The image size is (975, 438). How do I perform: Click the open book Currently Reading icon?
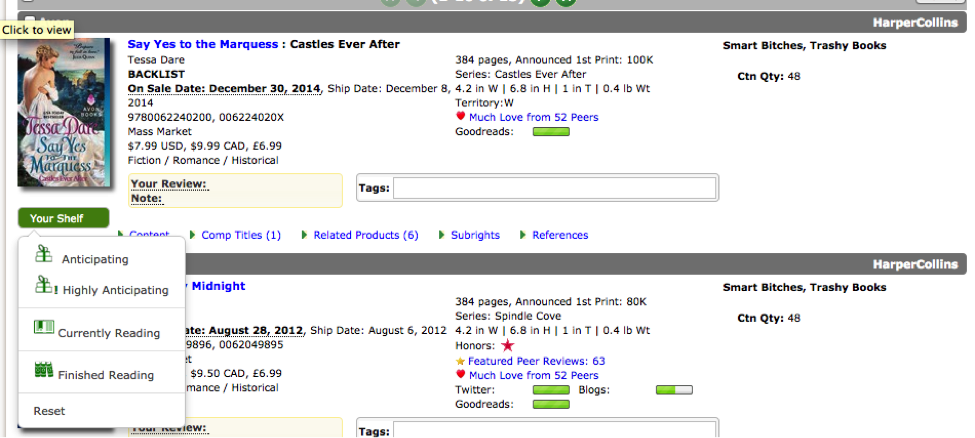43,328
